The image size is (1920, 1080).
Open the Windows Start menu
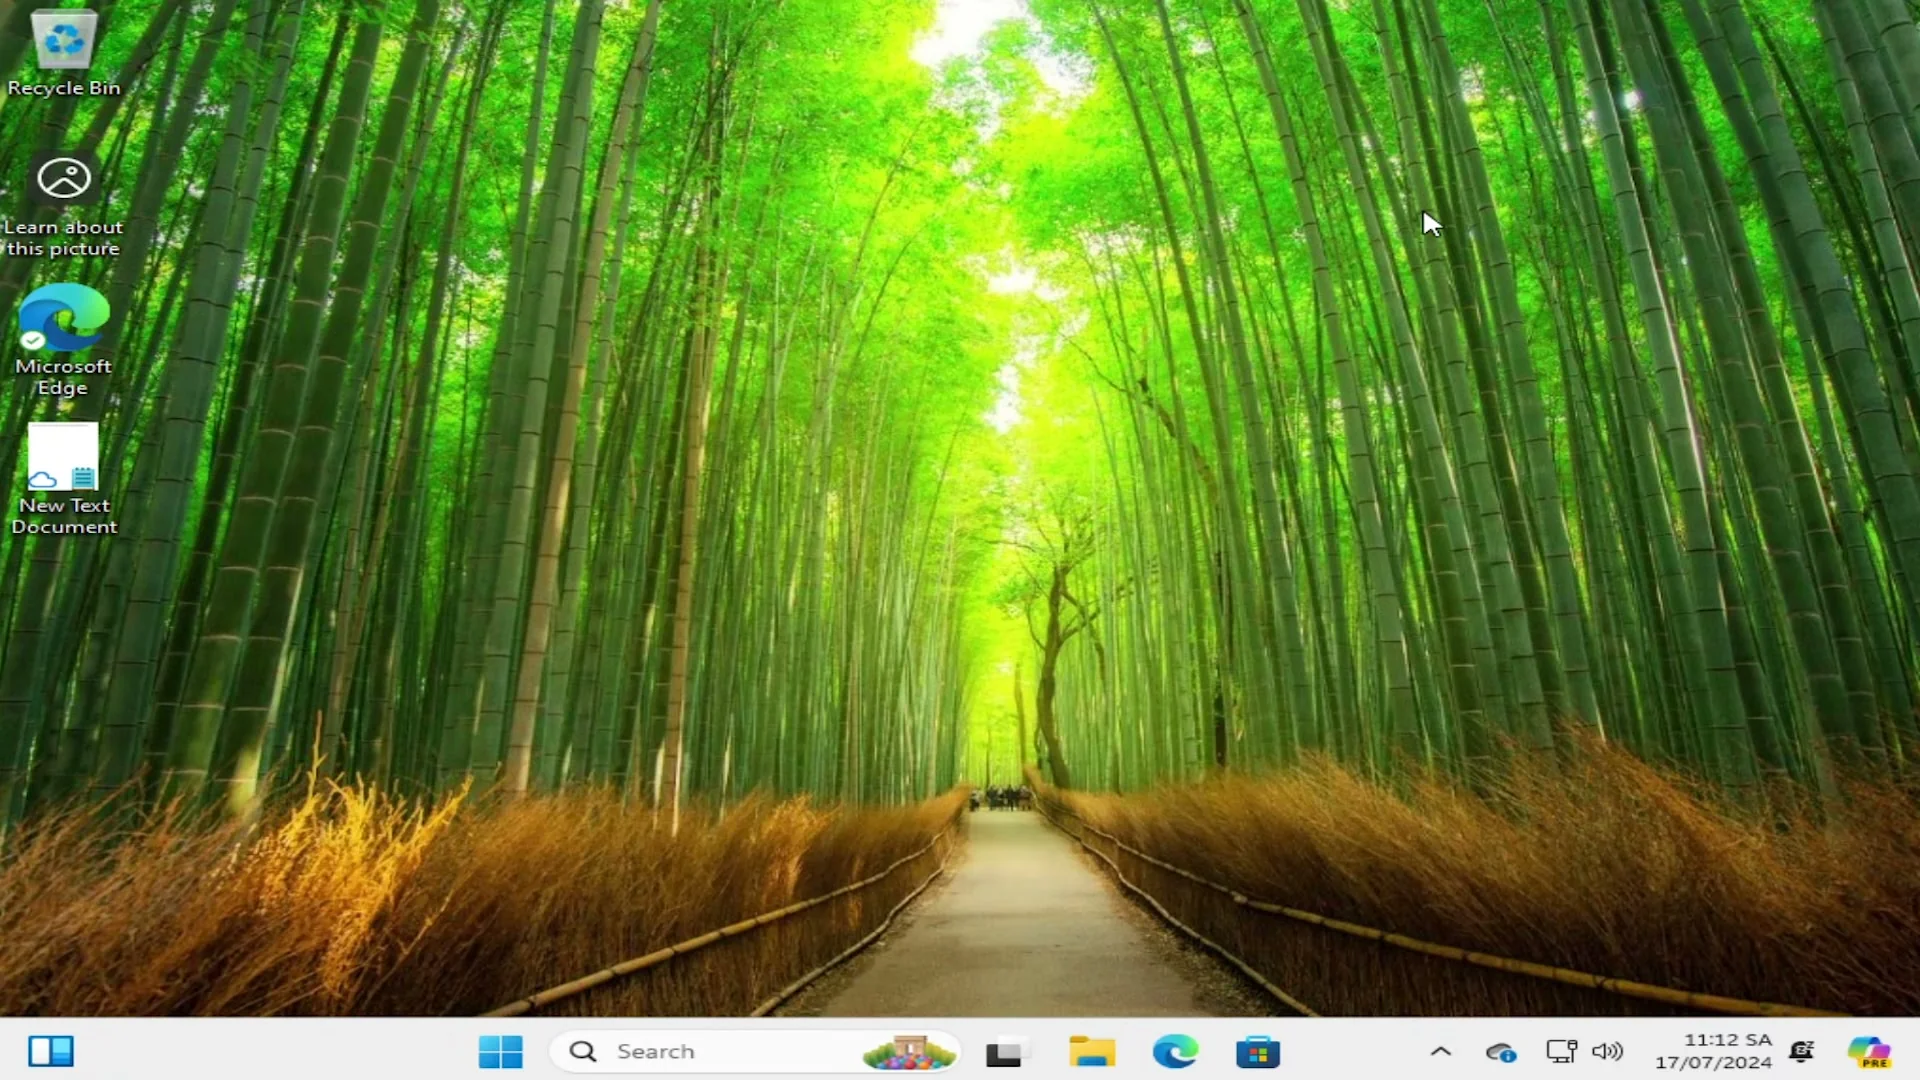[500, 1051]
